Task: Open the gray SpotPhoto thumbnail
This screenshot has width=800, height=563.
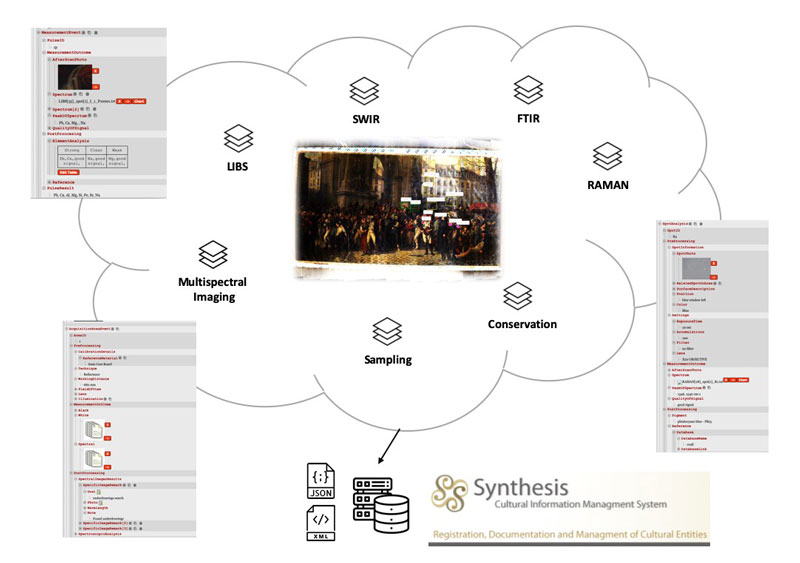Action: 696,268
